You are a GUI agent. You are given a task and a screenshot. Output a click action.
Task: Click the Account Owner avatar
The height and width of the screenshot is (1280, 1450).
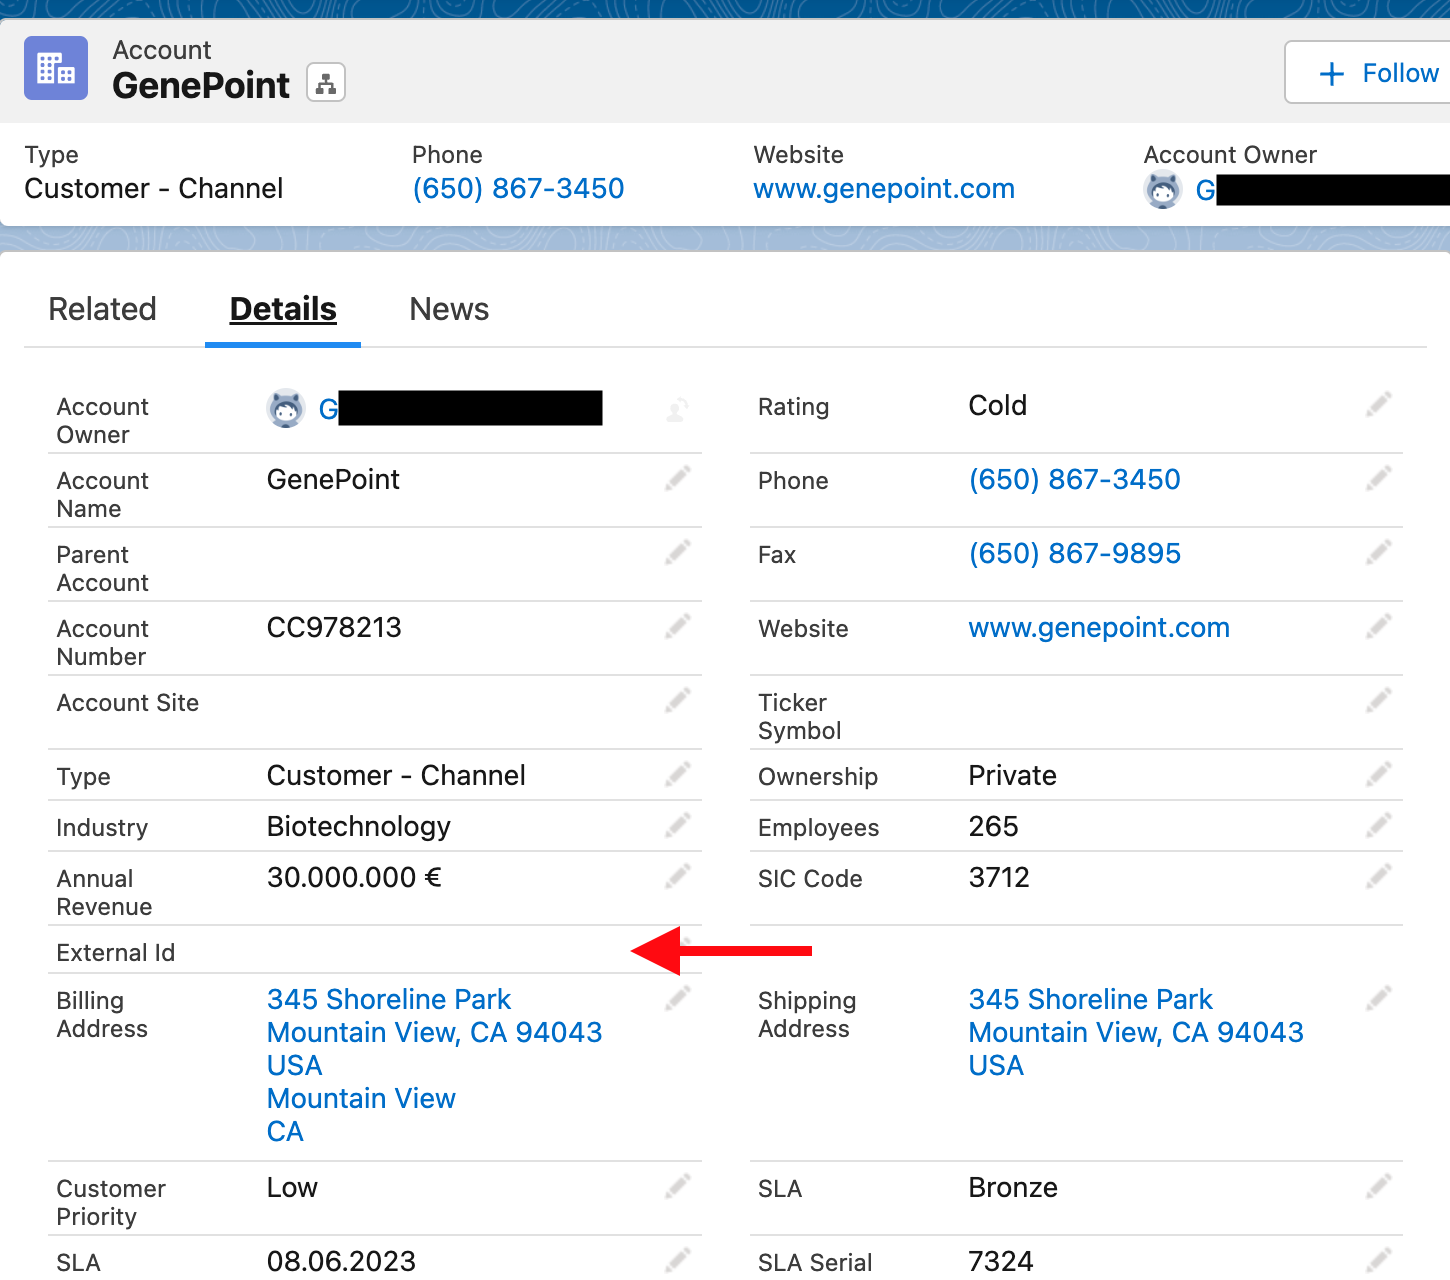(287, 408)
